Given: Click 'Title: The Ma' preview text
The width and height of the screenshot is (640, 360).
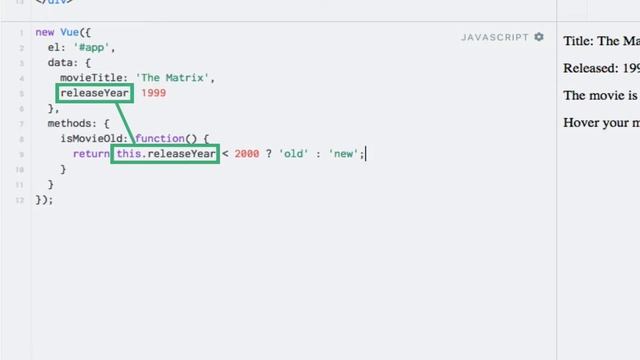Looking at the screenshot, I should [601, 41].
